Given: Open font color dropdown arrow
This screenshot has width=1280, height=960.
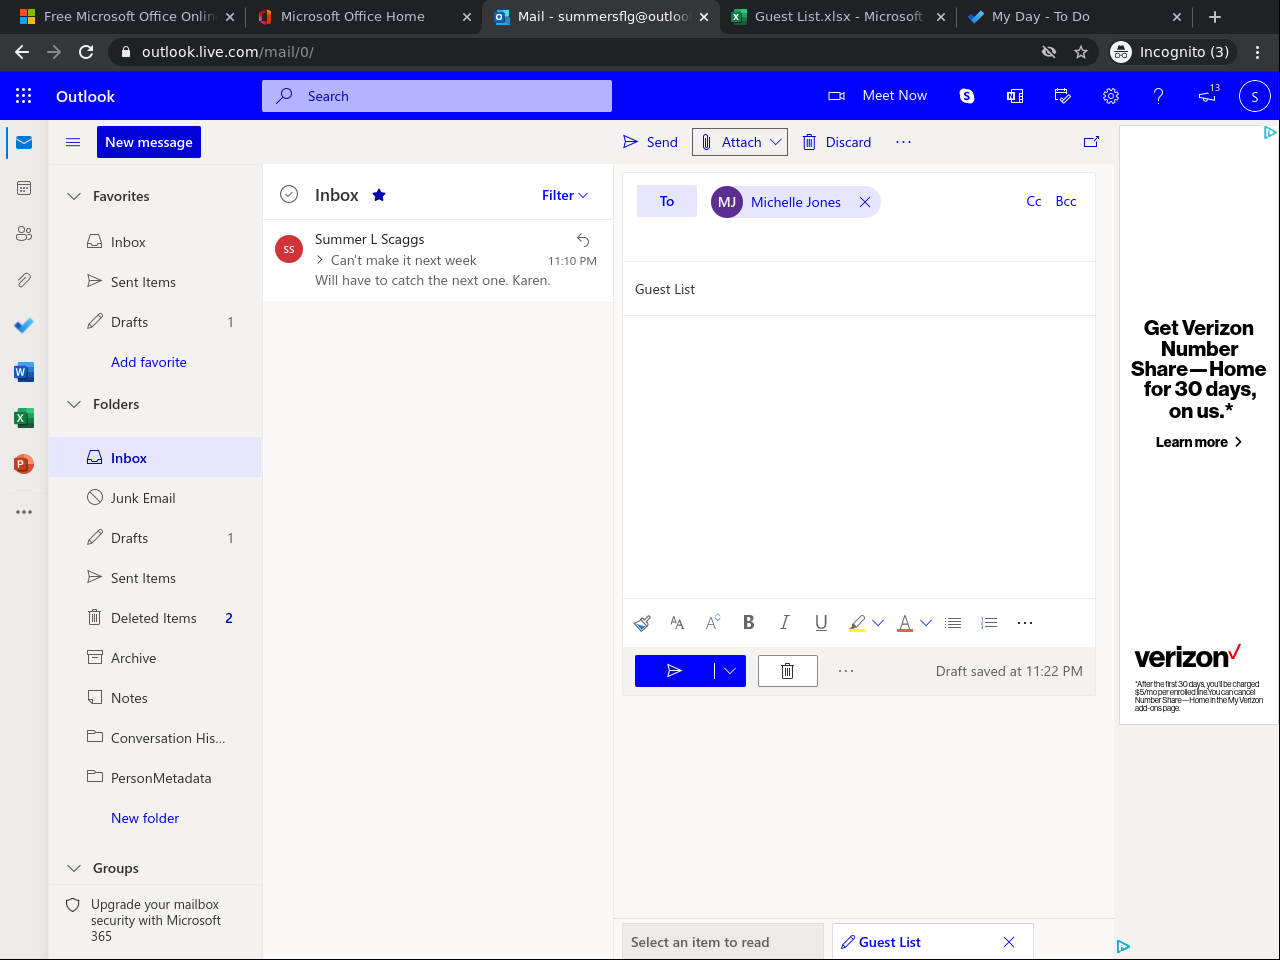Looking at the screenshot, I should [926, 623].
